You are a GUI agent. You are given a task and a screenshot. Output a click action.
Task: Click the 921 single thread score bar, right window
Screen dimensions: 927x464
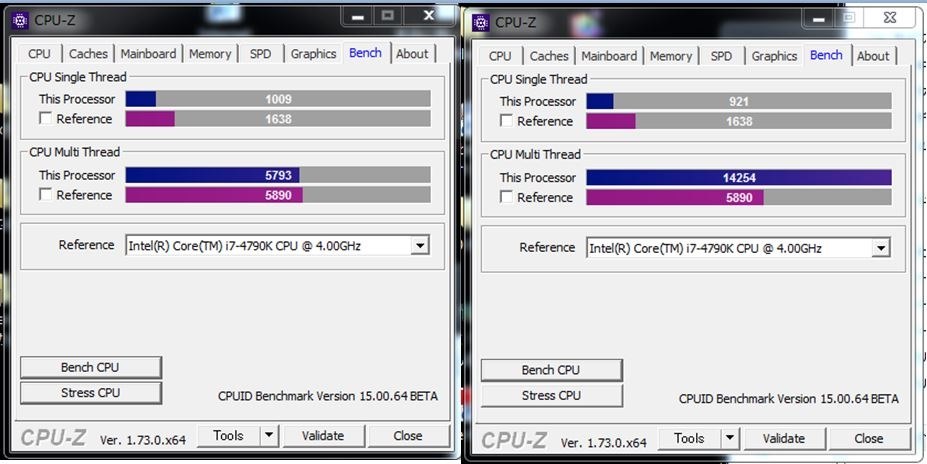pos(739,101)
